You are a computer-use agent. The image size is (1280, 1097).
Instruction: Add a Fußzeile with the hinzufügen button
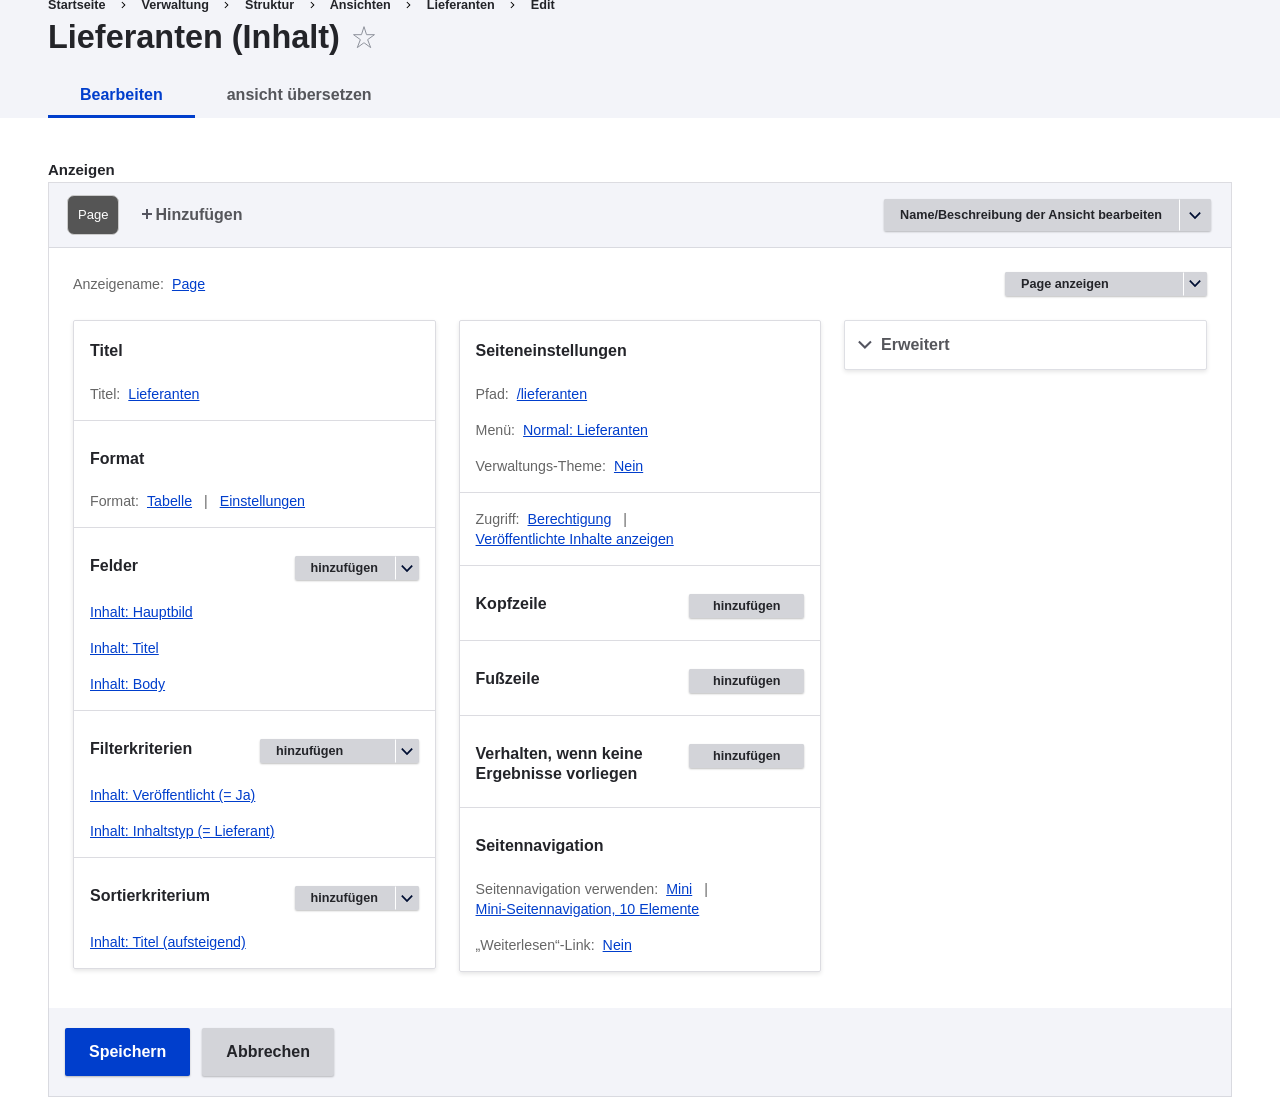(x=746, y=681)
